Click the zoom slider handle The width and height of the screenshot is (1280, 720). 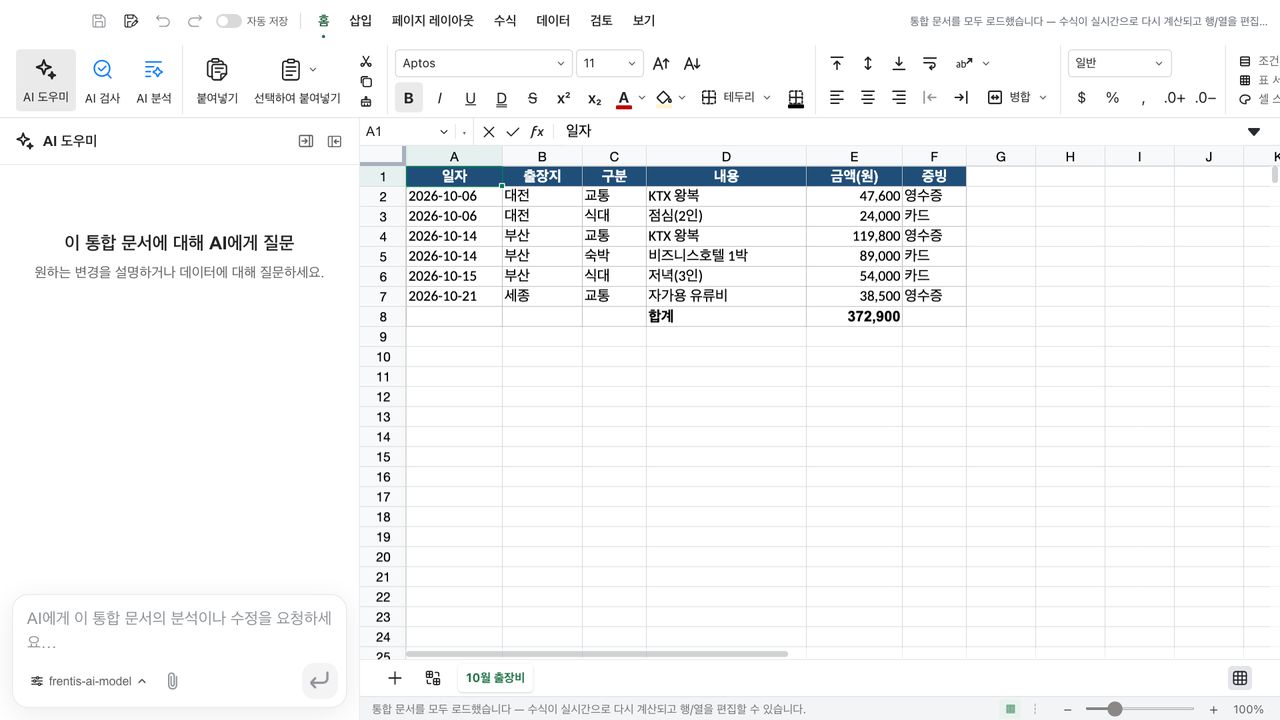[1114, 709]
